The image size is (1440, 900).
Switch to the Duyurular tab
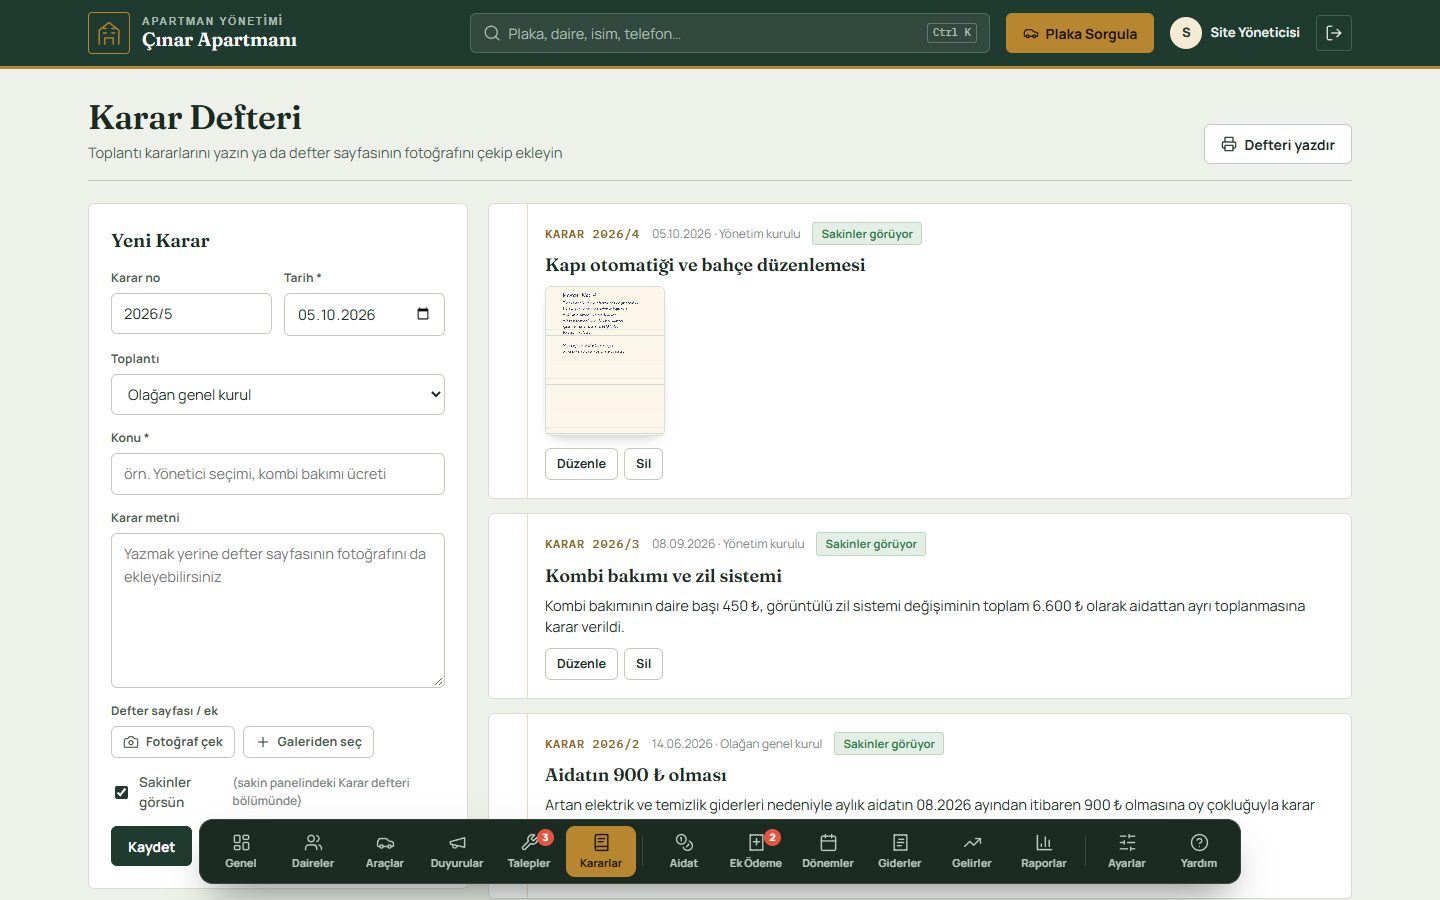coord(457,851)
